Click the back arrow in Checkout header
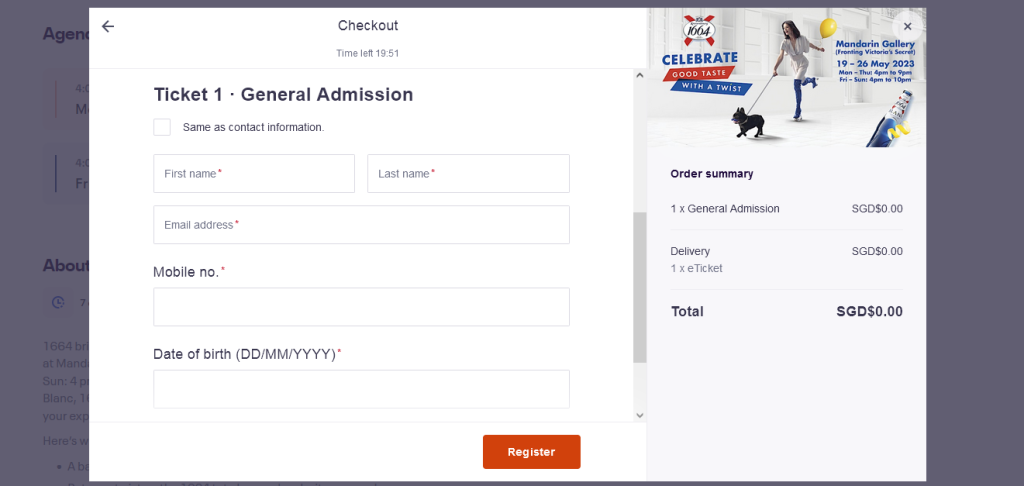The width and height of the screenshot is (1024, 486). coord(108,26)
